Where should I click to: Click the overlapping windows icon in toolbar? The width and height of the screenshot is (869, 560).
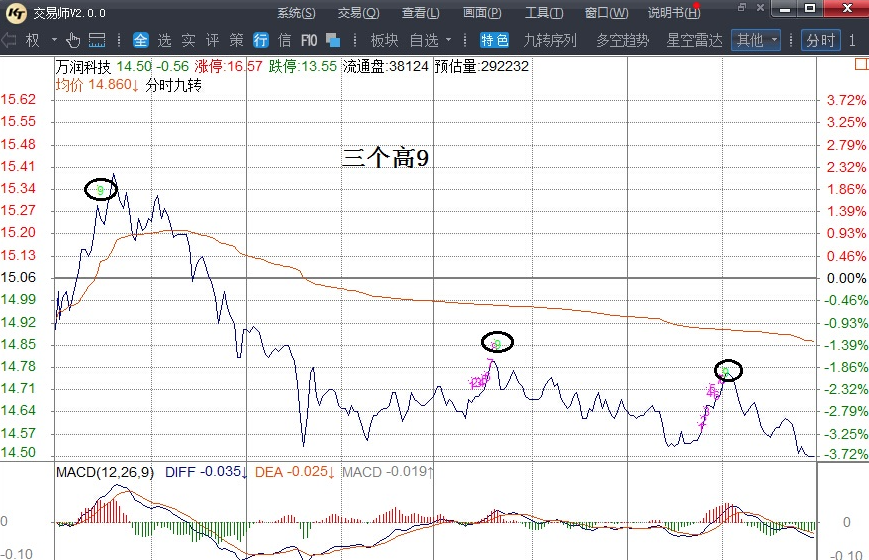click(x=334, y=40)
